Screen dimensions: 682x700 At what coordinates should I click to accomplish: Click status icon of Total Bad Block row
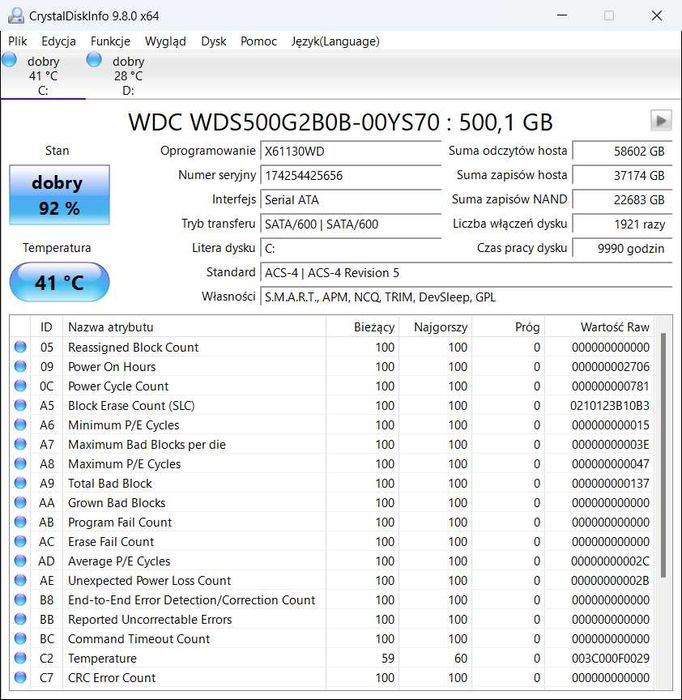tap(20, 483)
